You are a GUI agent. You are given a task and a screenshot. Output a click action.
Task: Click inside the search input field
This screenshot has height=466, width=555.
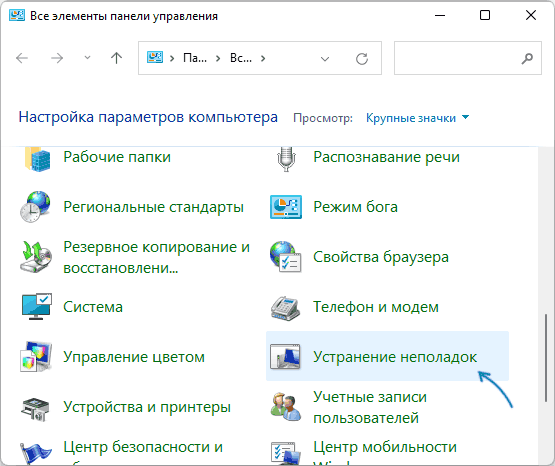point(468,58)
